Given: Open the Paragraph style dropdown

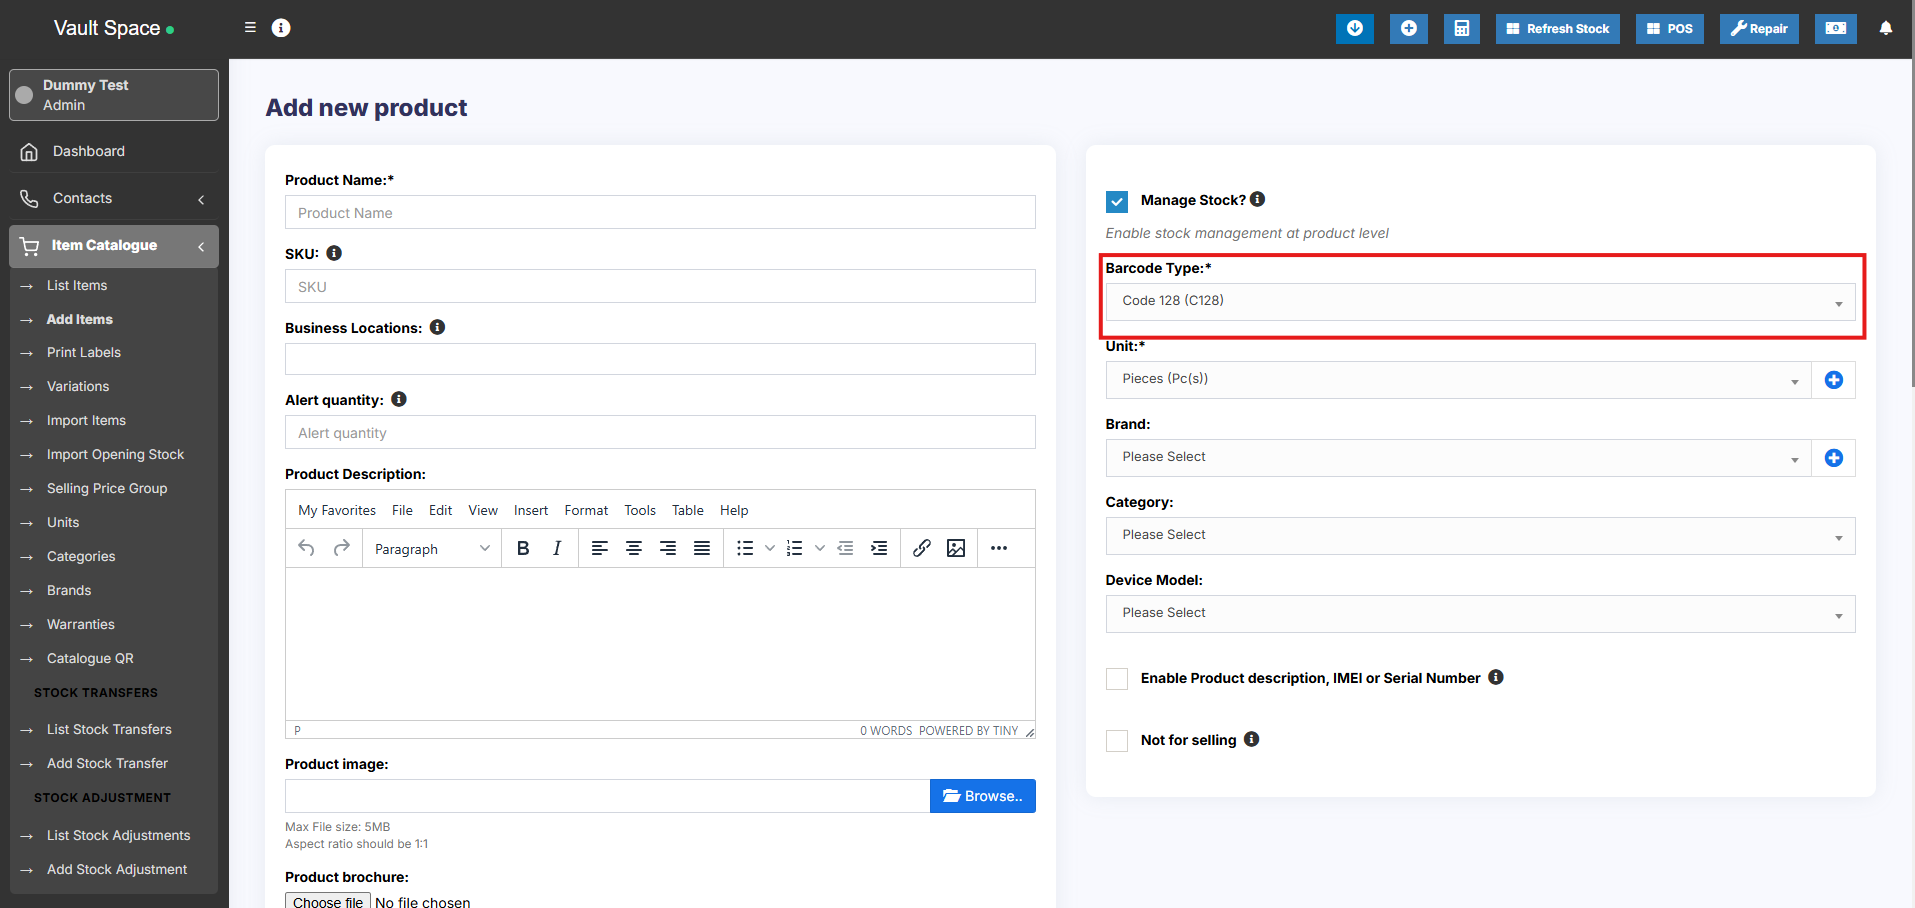Looking at the screenshot, I should coord(431,549).
